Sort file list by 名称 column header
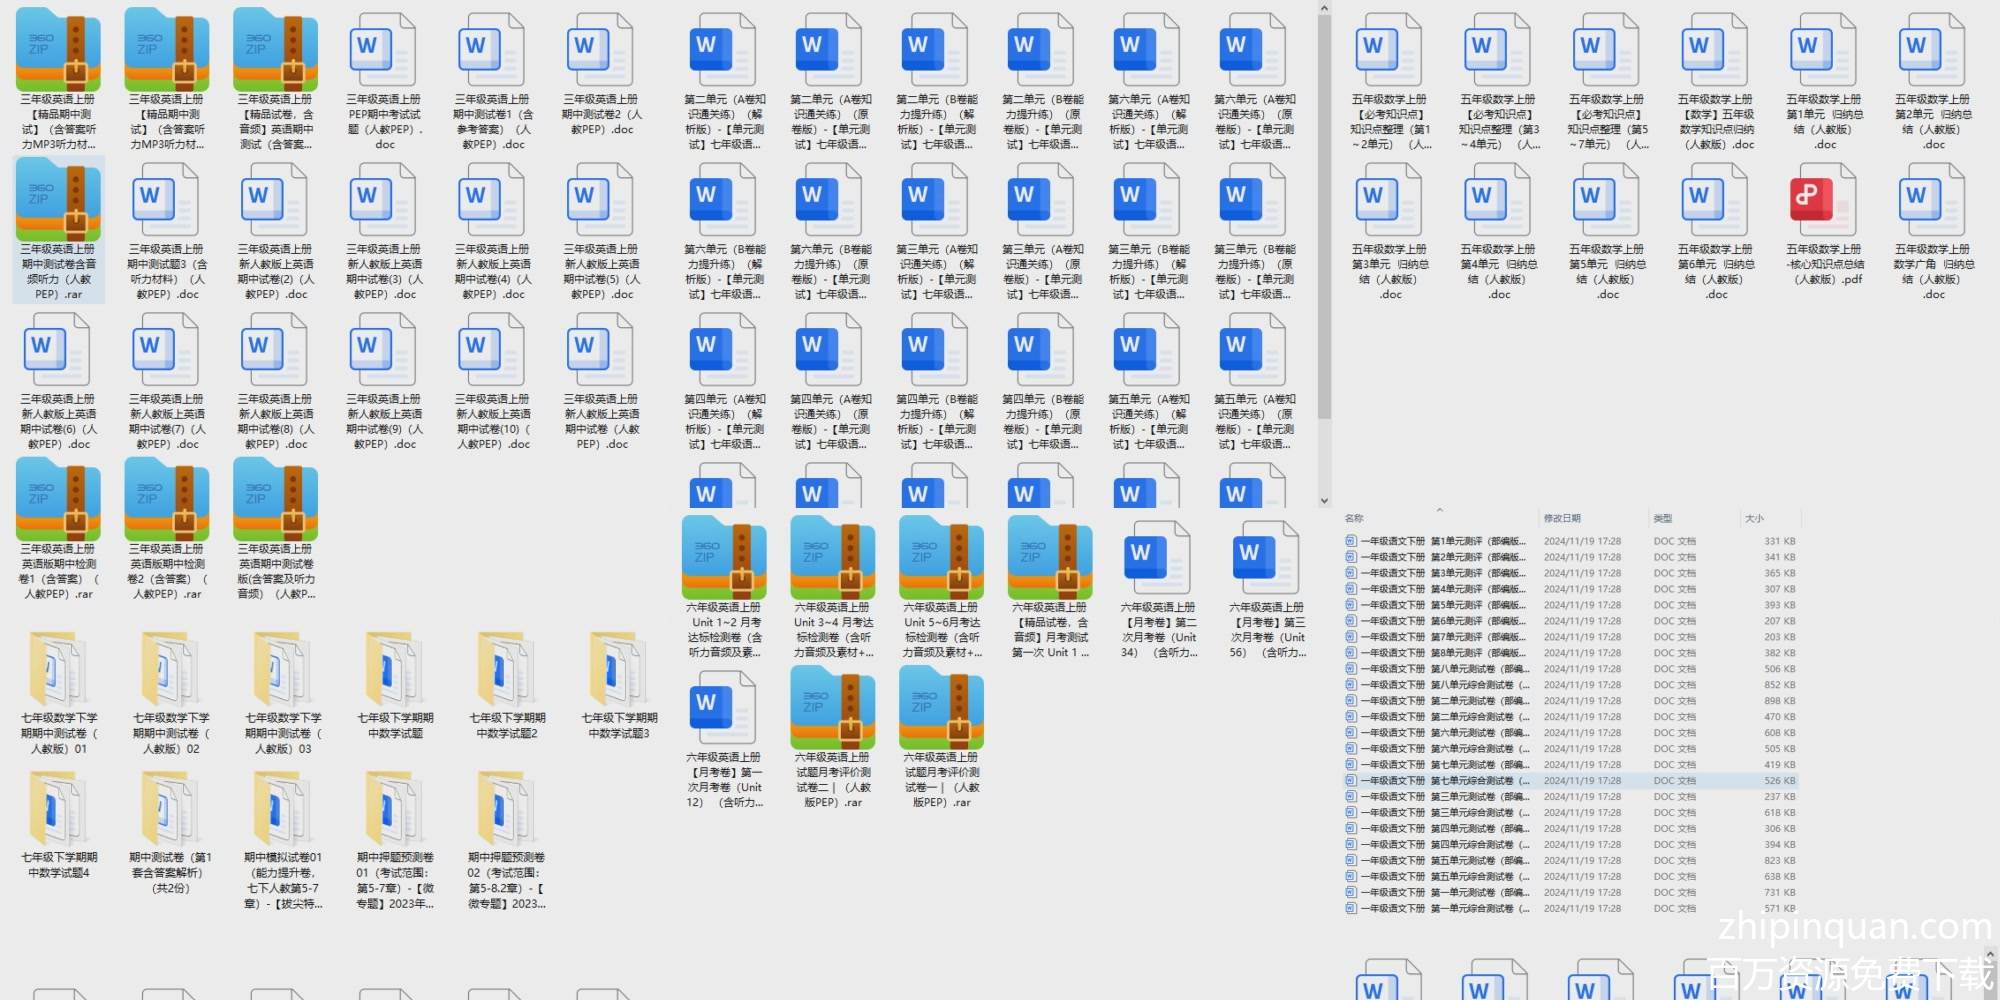 [x=1354, y=518]
